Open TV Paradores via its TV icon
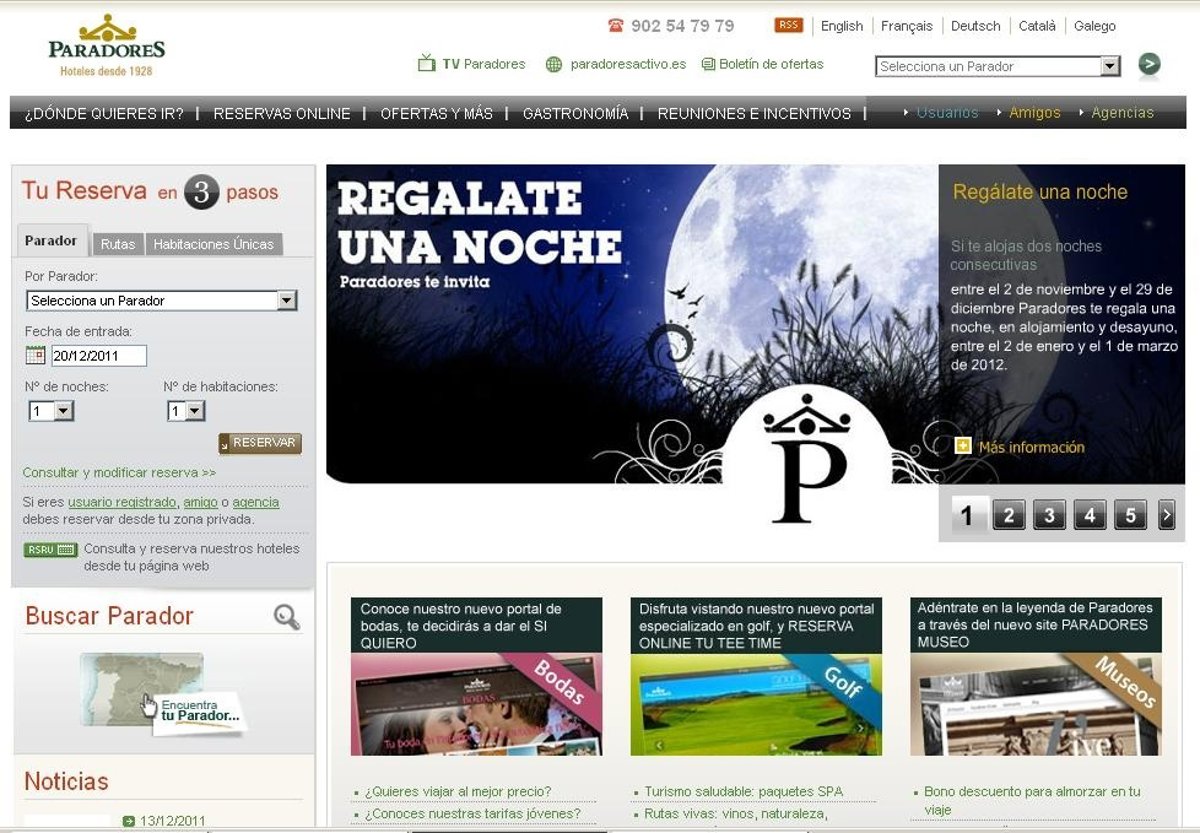 [427, 64]
